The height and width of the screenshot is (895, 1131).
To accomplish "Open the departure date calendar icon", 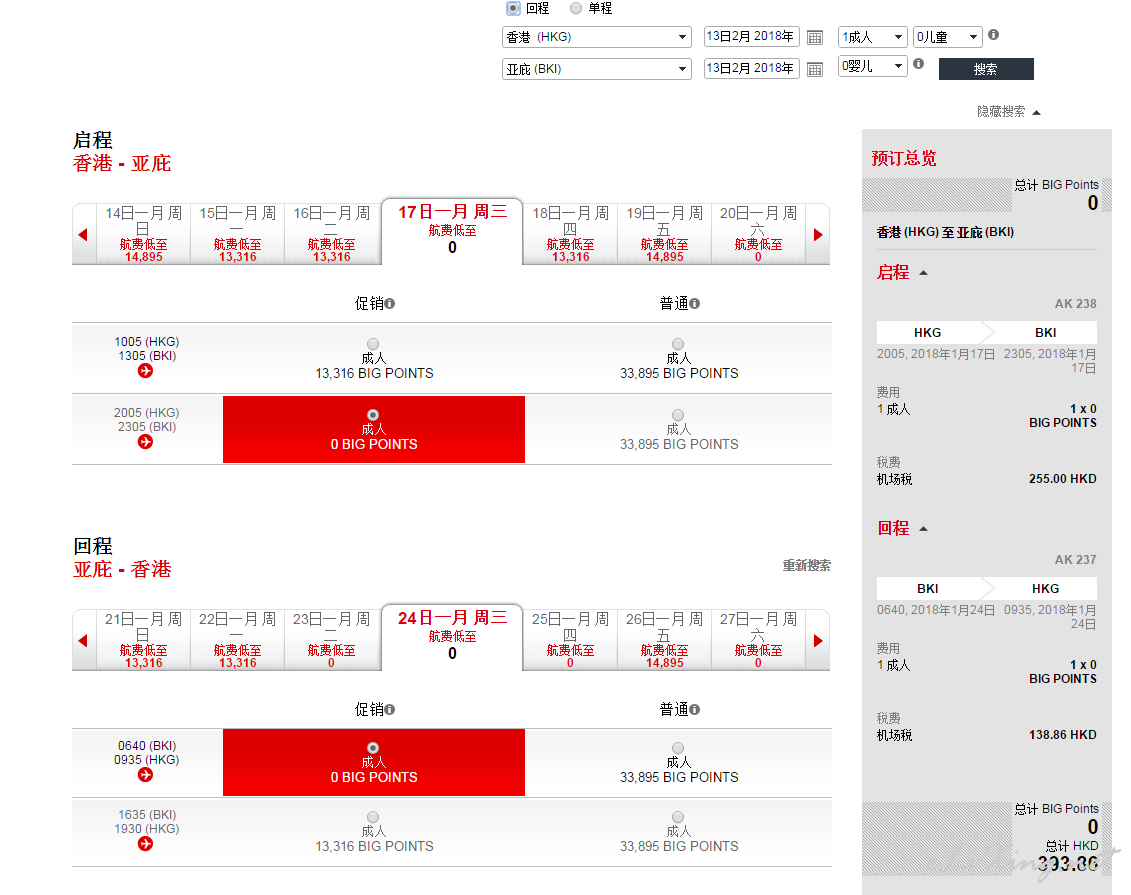I will point(814,37).
